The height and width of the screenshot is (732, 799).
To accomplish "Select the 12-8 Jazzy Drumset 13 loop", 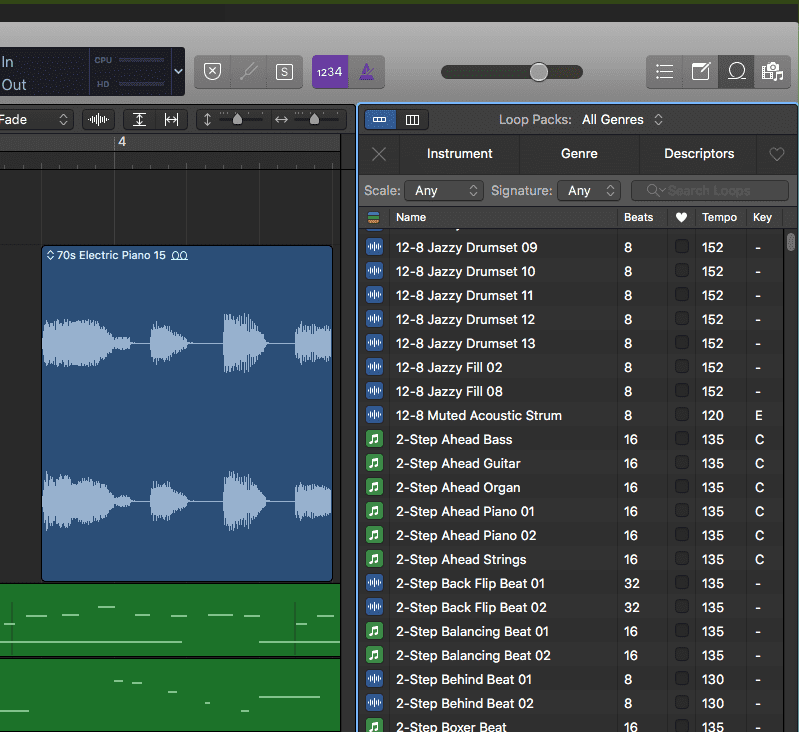I will pos(571,343).
